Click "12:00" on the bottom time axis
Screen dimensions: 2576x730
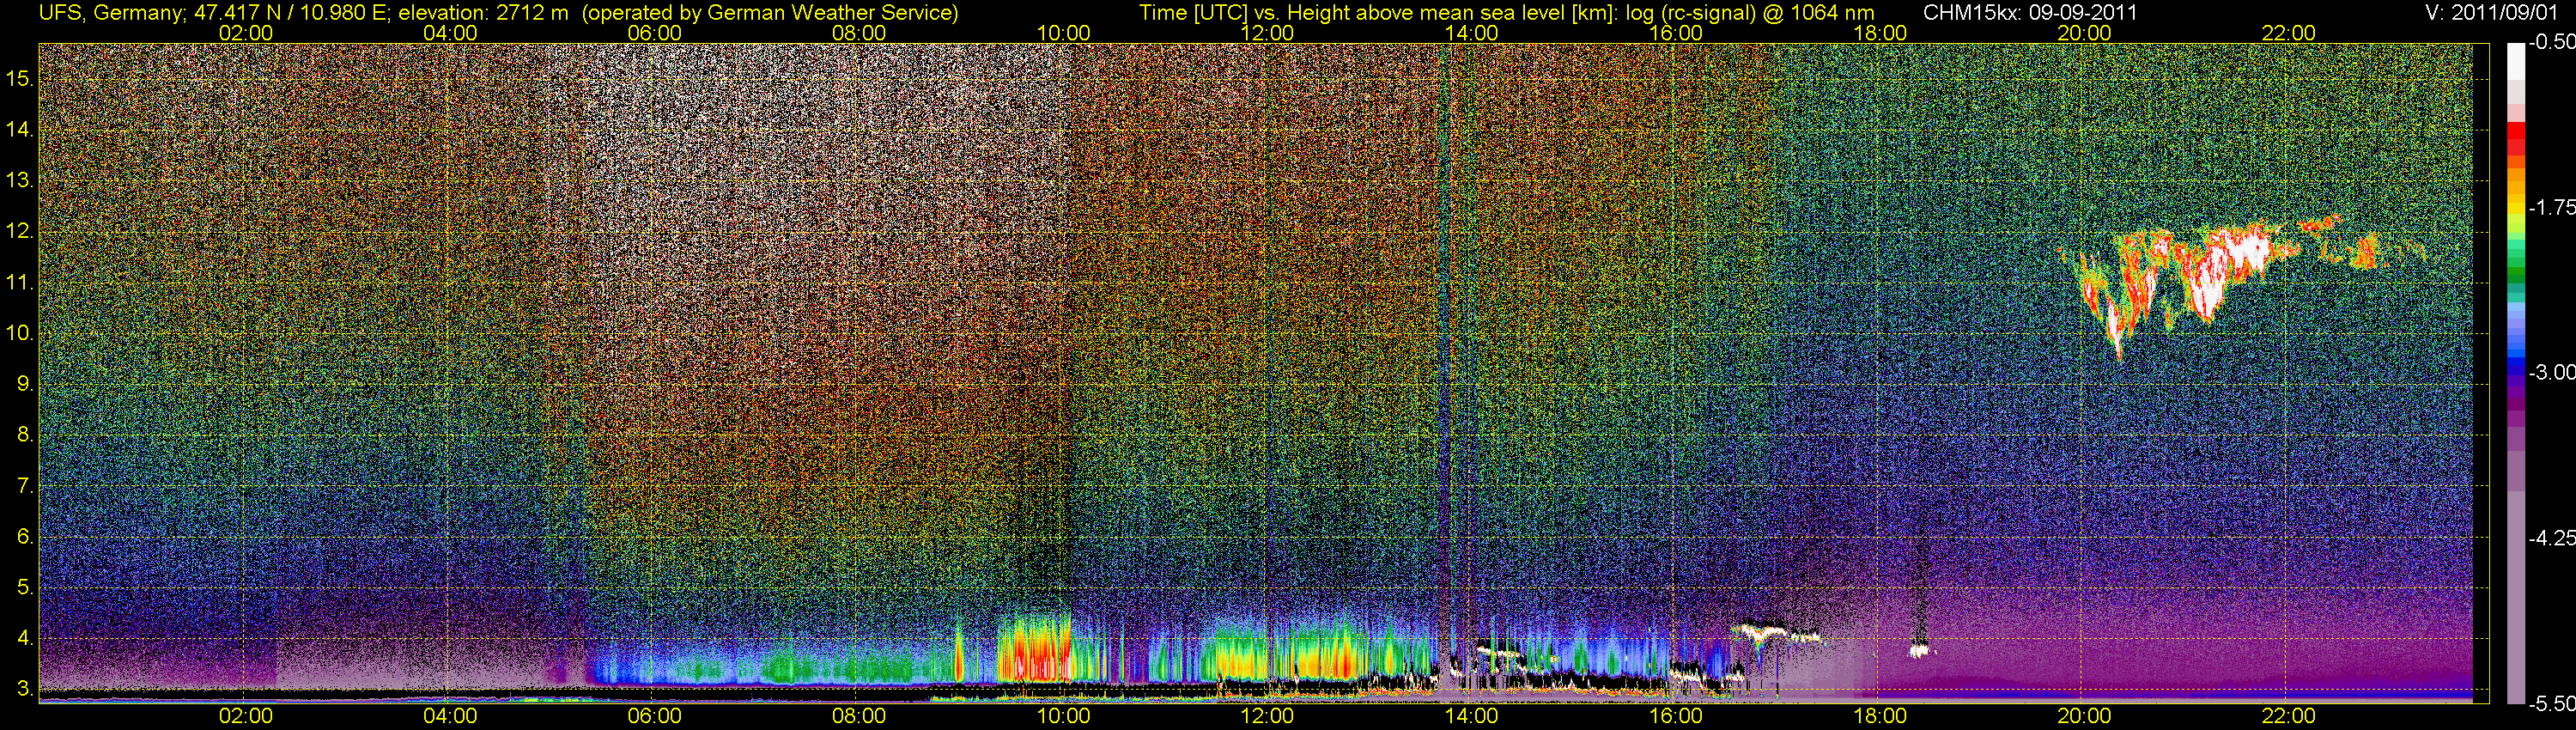coord(1267,716)
